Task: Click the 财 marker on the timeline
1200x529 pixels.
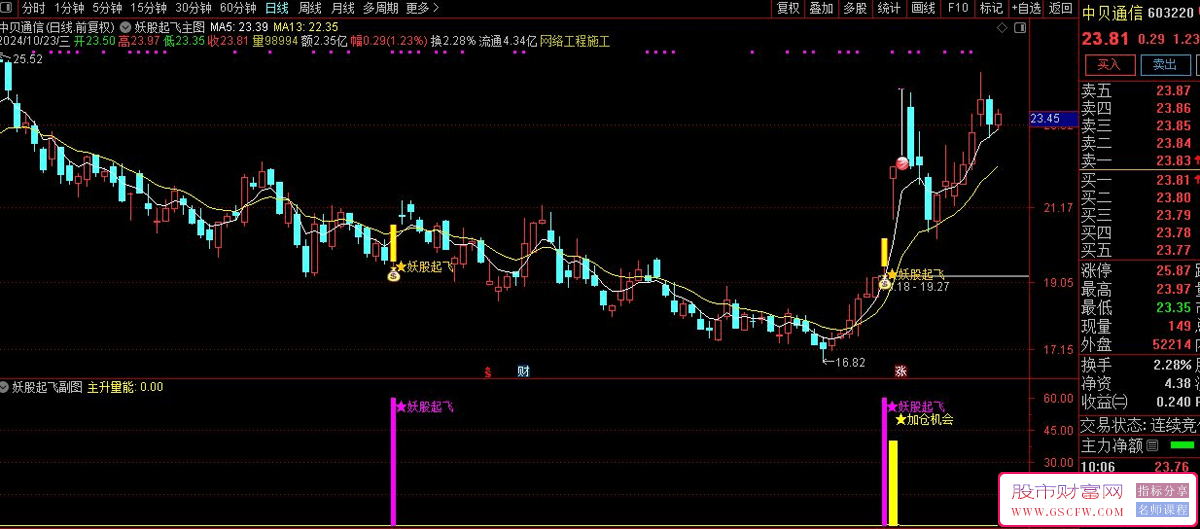Action: tap(523, 372)
